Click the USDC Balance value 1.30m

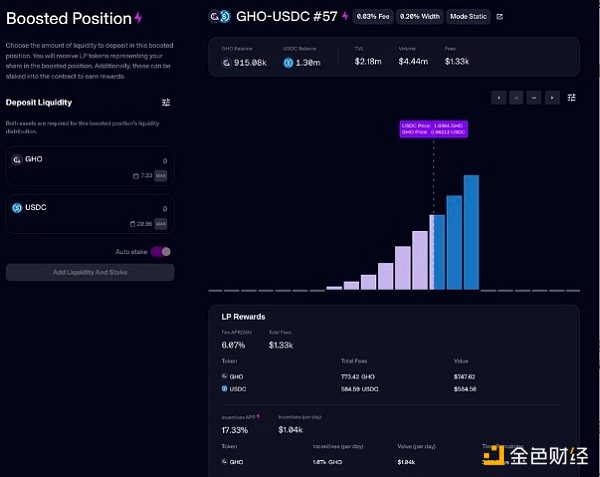click(x=308, y=63)
